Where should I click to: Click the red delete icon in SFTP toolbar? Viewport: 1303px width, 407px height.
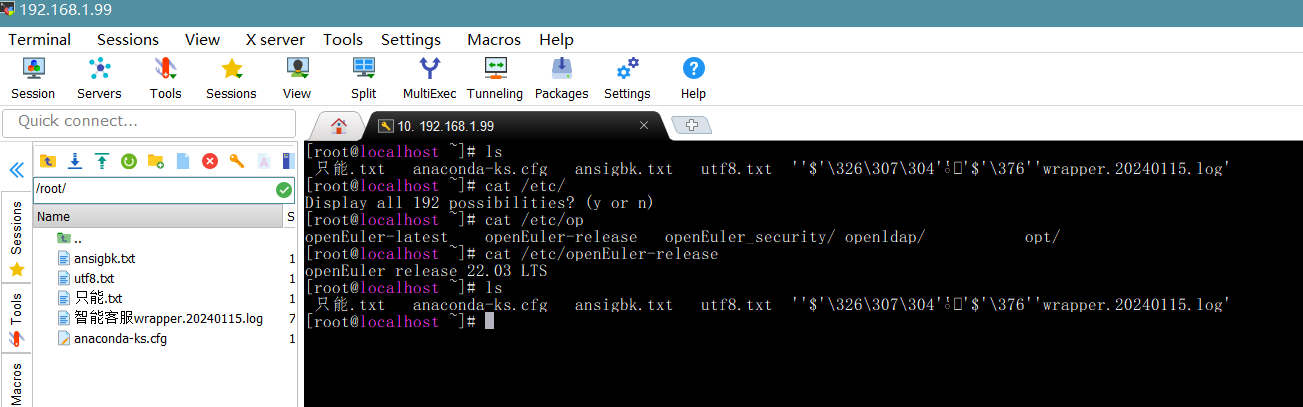(210, 161)
